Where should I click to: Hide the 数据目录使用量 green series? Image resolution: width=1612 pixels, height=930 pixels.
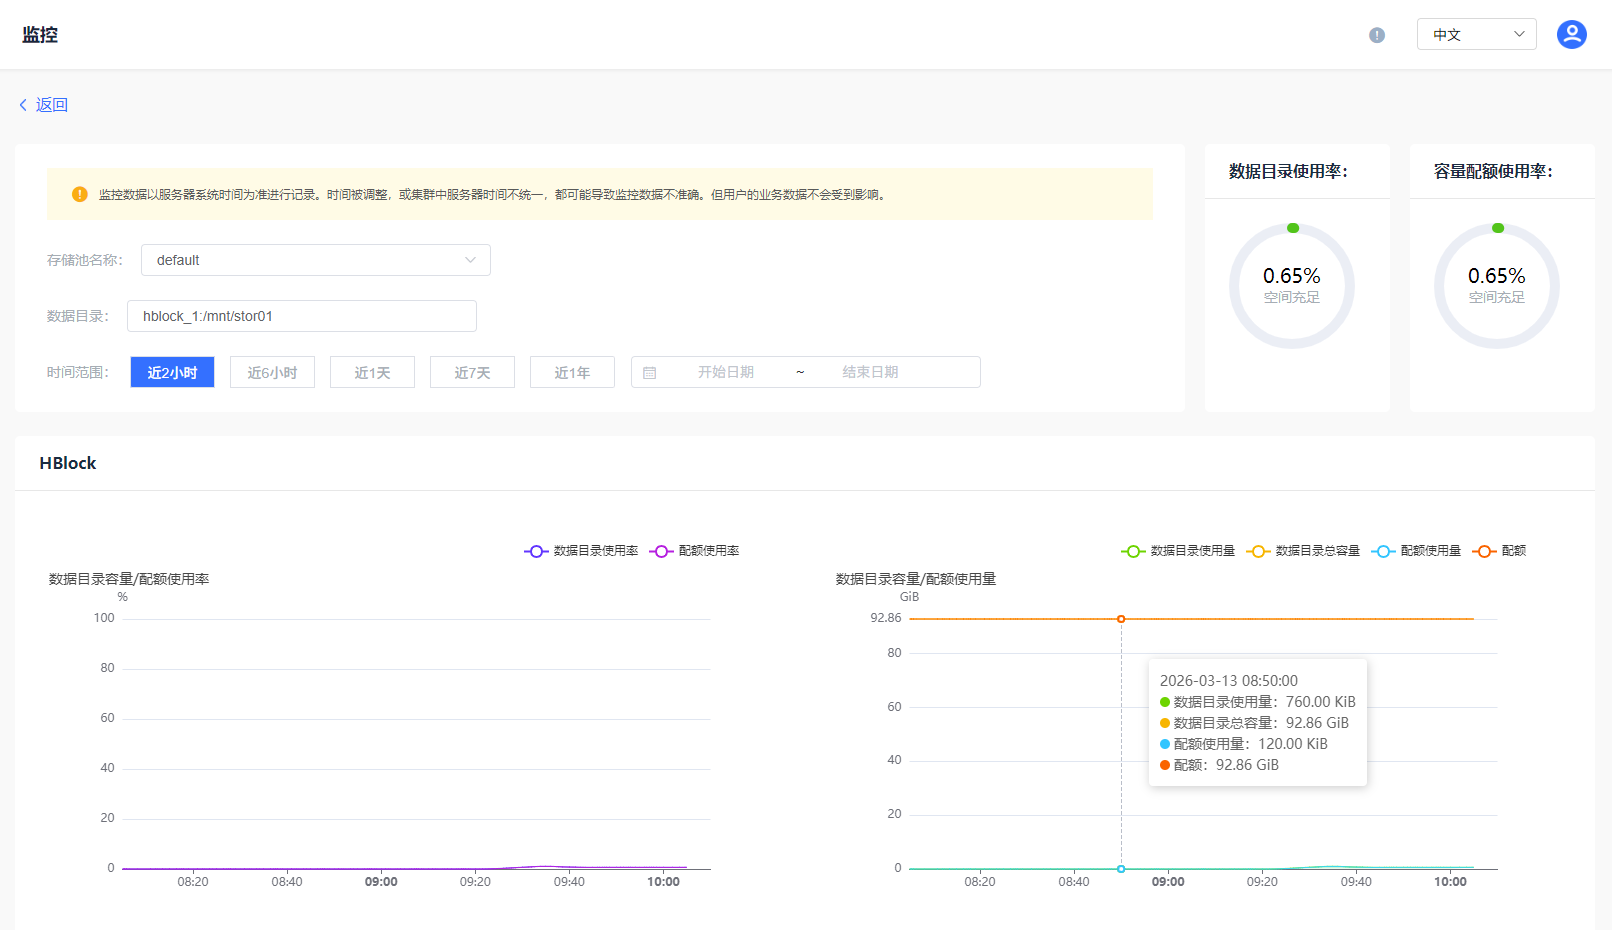[x=1179, y=551]
